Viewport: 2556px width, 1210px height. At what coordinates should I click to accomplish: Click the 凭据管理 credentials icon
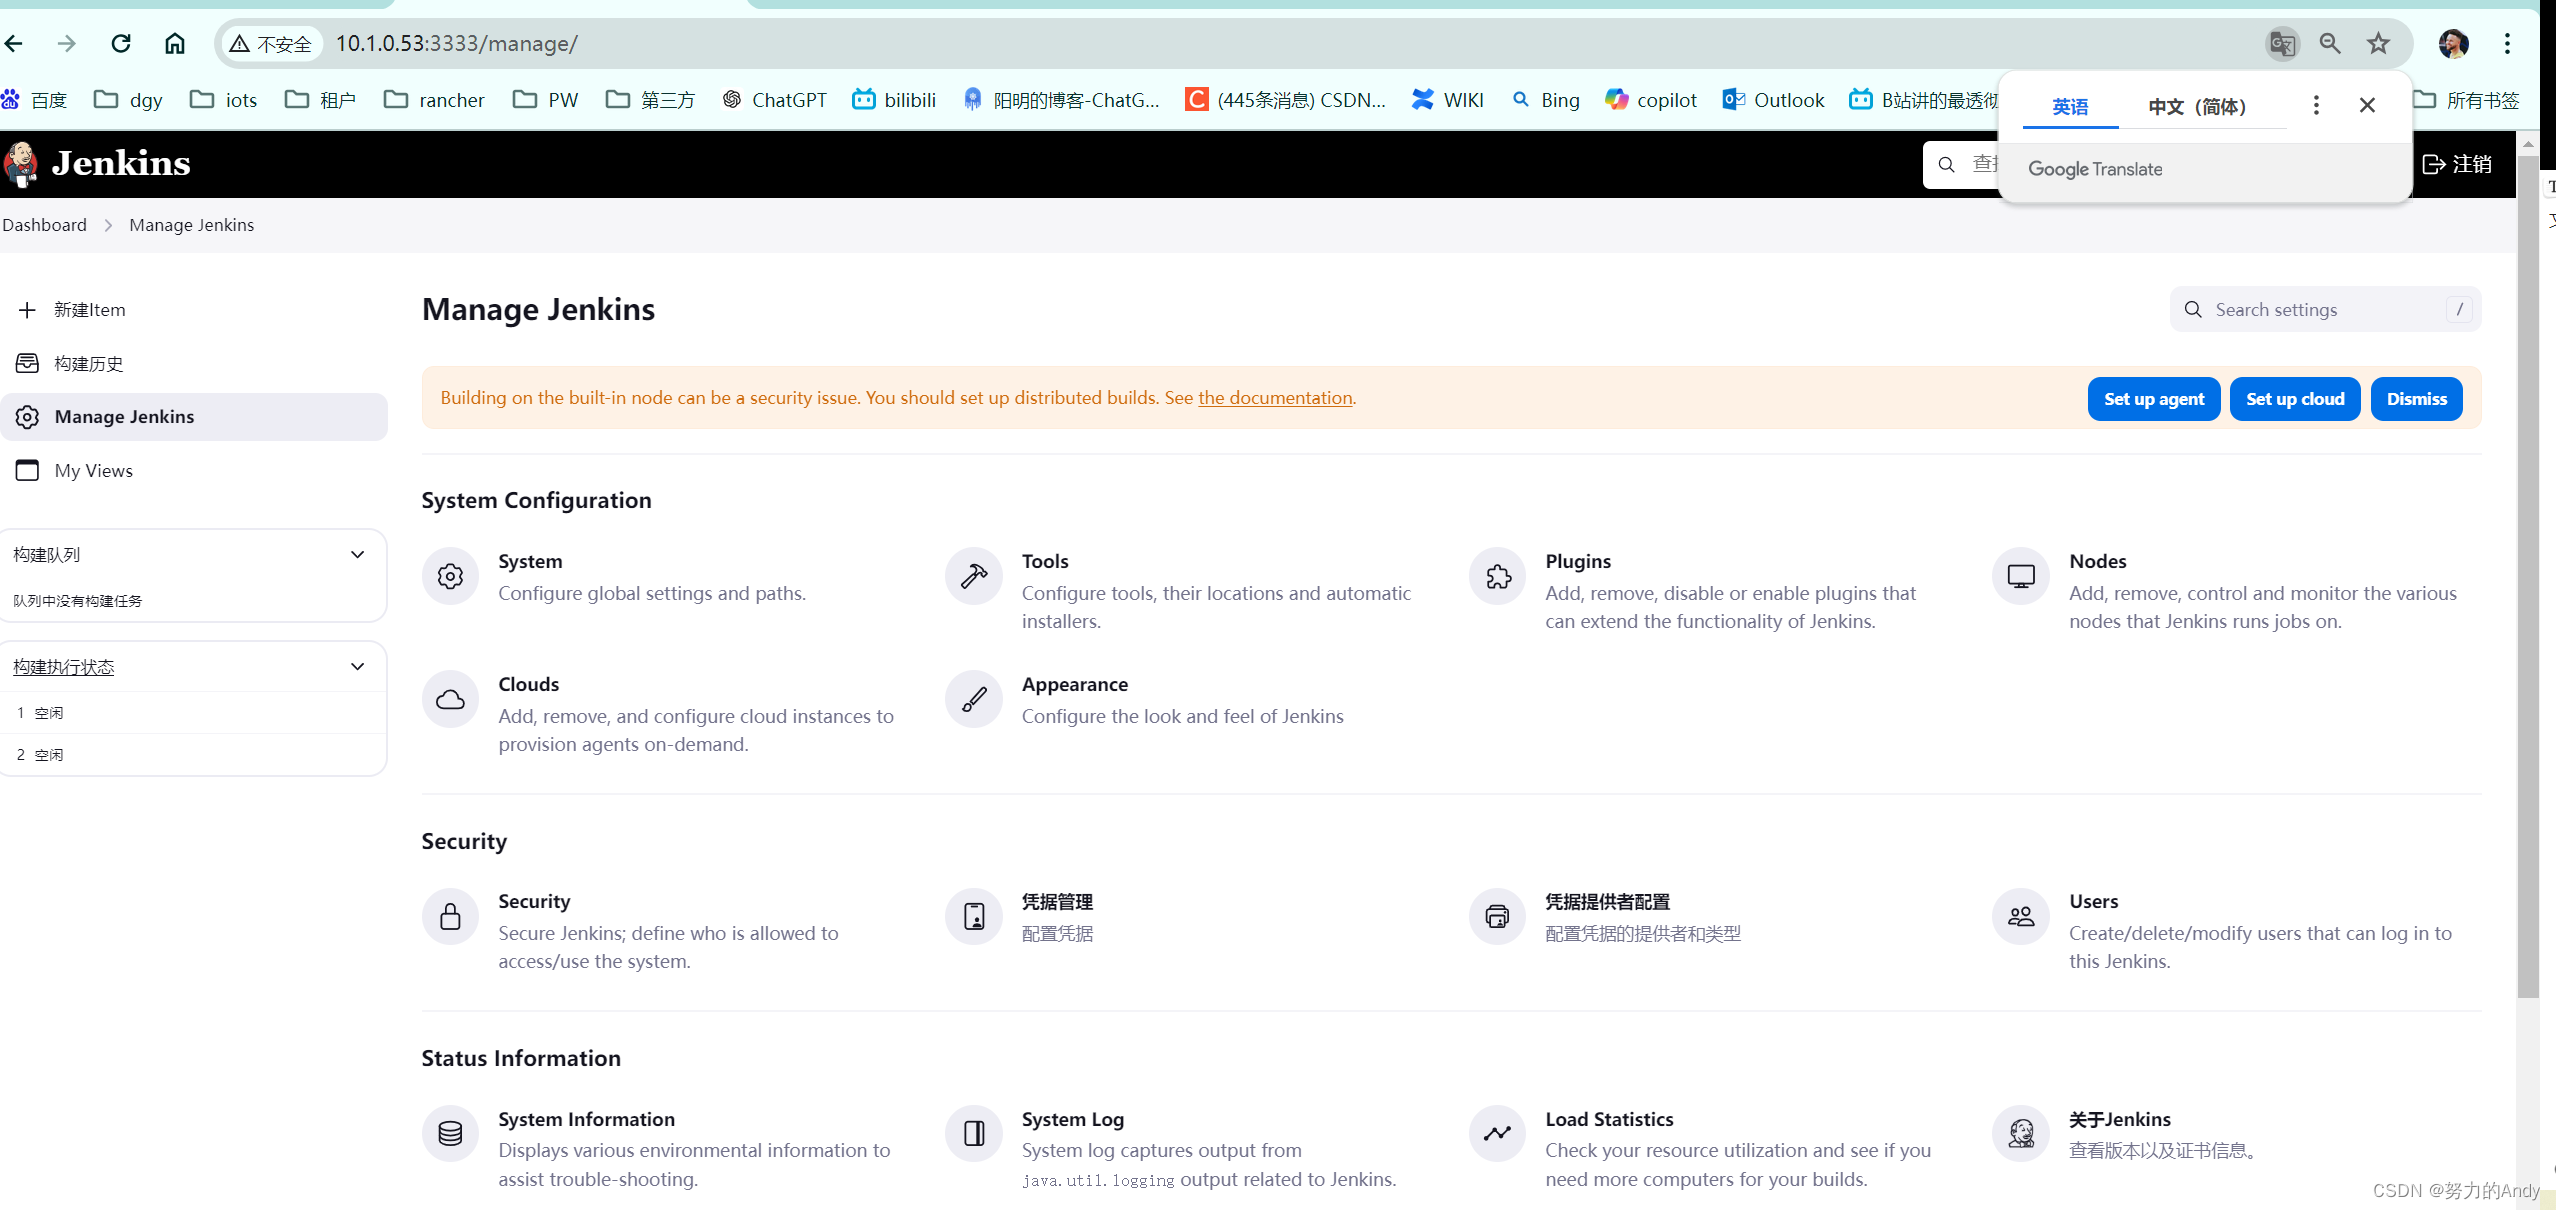974,916
